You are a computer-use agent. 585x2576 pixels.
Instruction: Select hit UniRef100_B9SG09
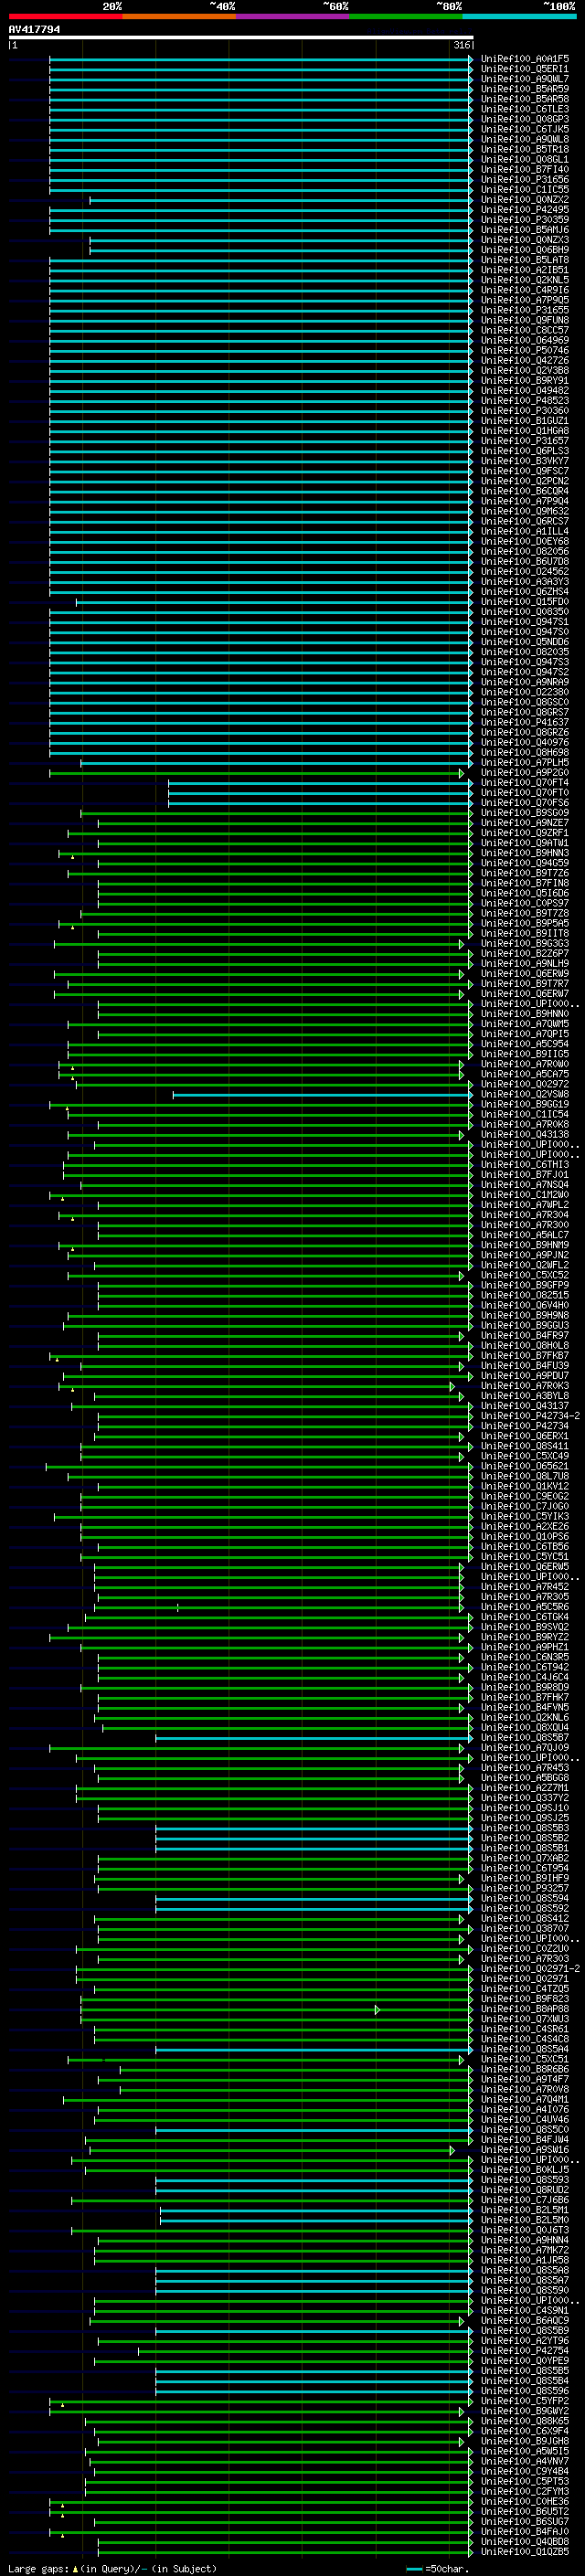pos(525,813)
